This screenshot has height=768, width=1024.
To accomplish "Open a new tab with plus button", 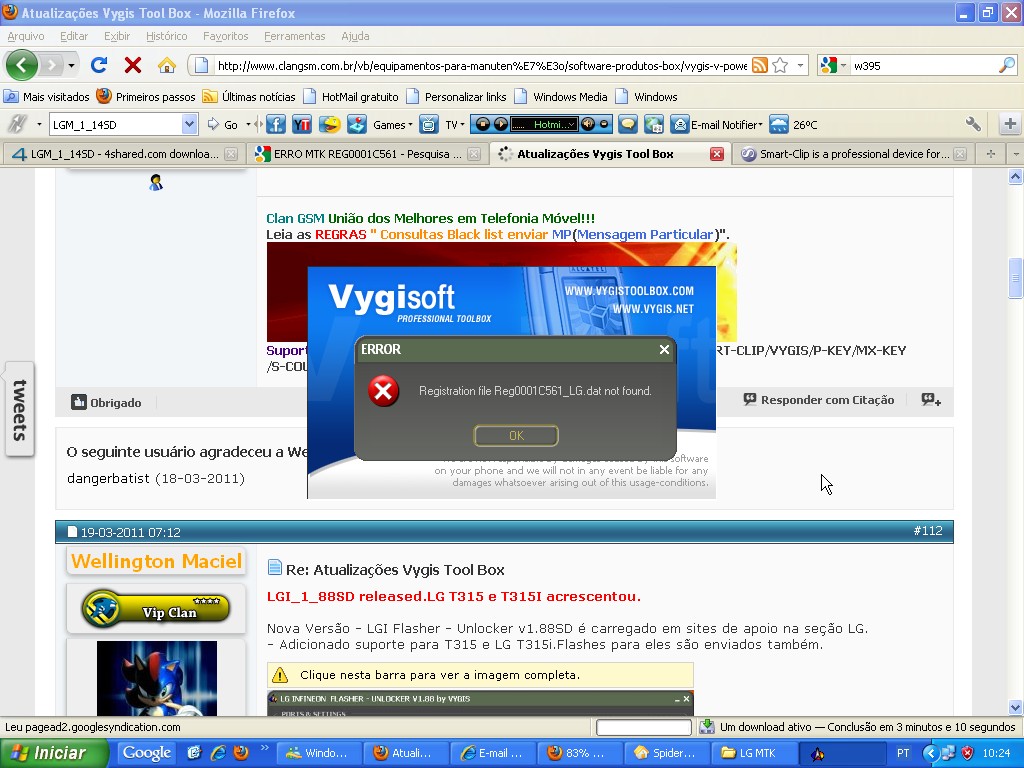I will 991,154.
